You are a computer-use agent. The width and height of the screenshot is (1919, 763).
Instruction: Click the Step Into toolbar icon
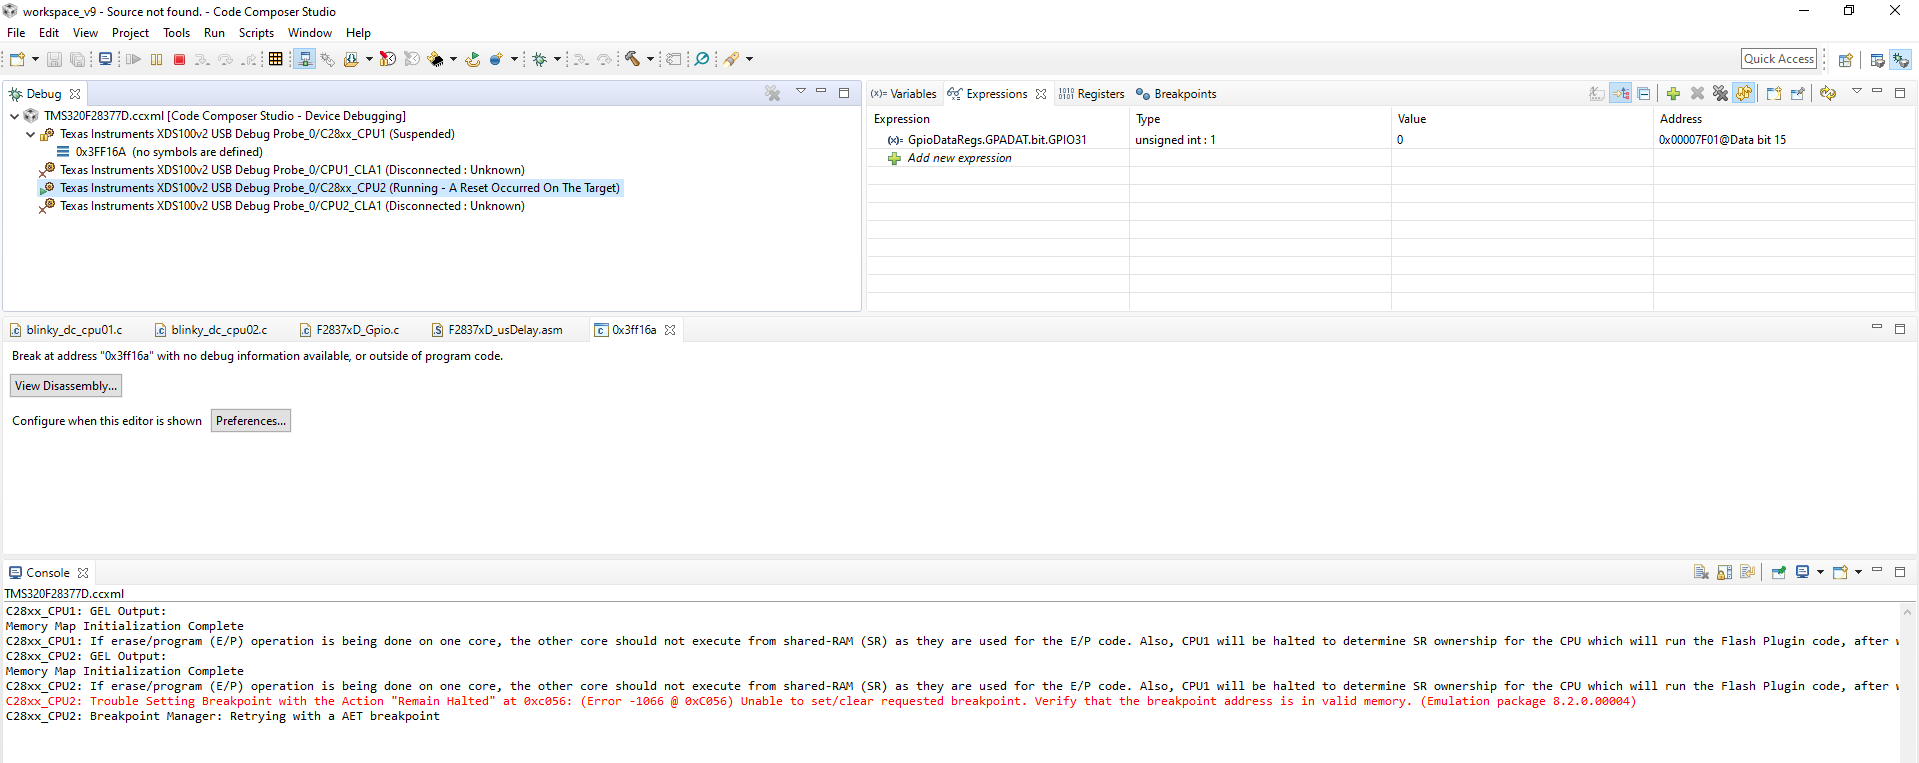coord(202,59)
